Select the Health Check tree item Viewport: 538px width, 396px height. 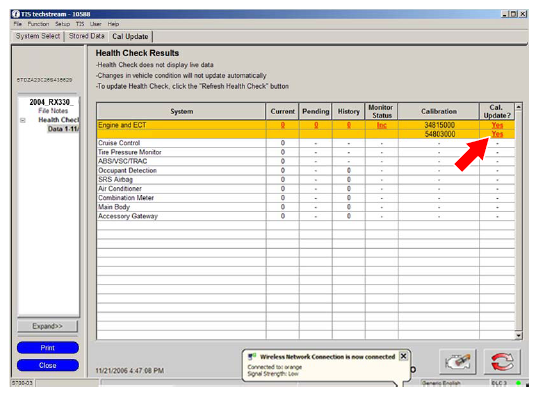point(58,120)
